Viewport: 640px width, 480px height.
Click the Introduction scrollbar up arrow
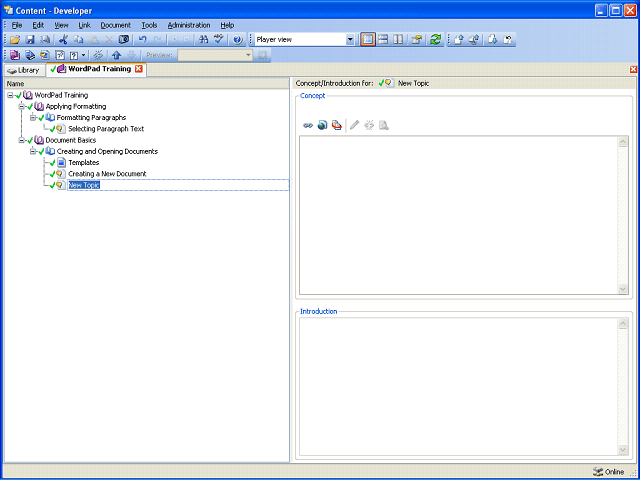coord(622,324)
